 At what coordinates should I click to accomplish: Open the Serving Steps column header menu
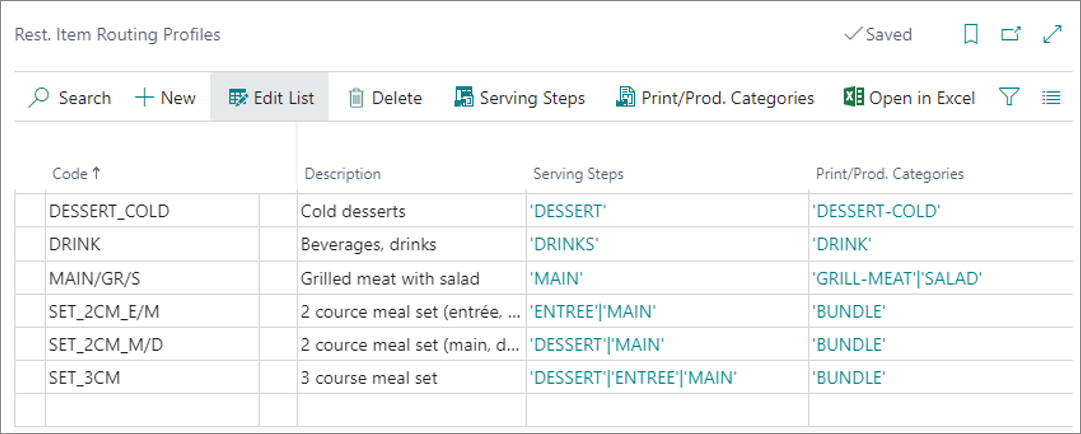point(578,174)
